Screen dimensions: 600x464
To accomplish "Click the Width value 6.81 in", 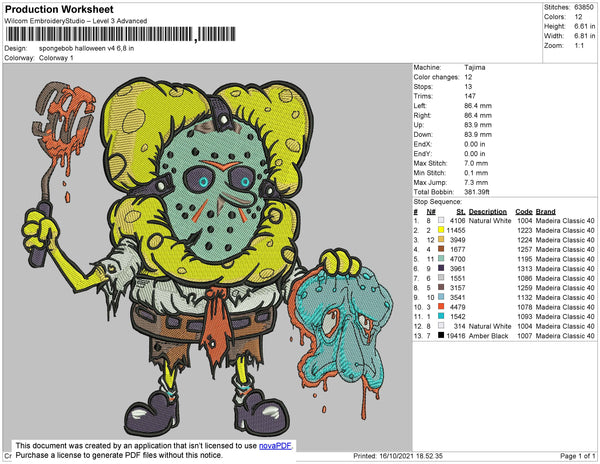I will click(x=584, y=36).
